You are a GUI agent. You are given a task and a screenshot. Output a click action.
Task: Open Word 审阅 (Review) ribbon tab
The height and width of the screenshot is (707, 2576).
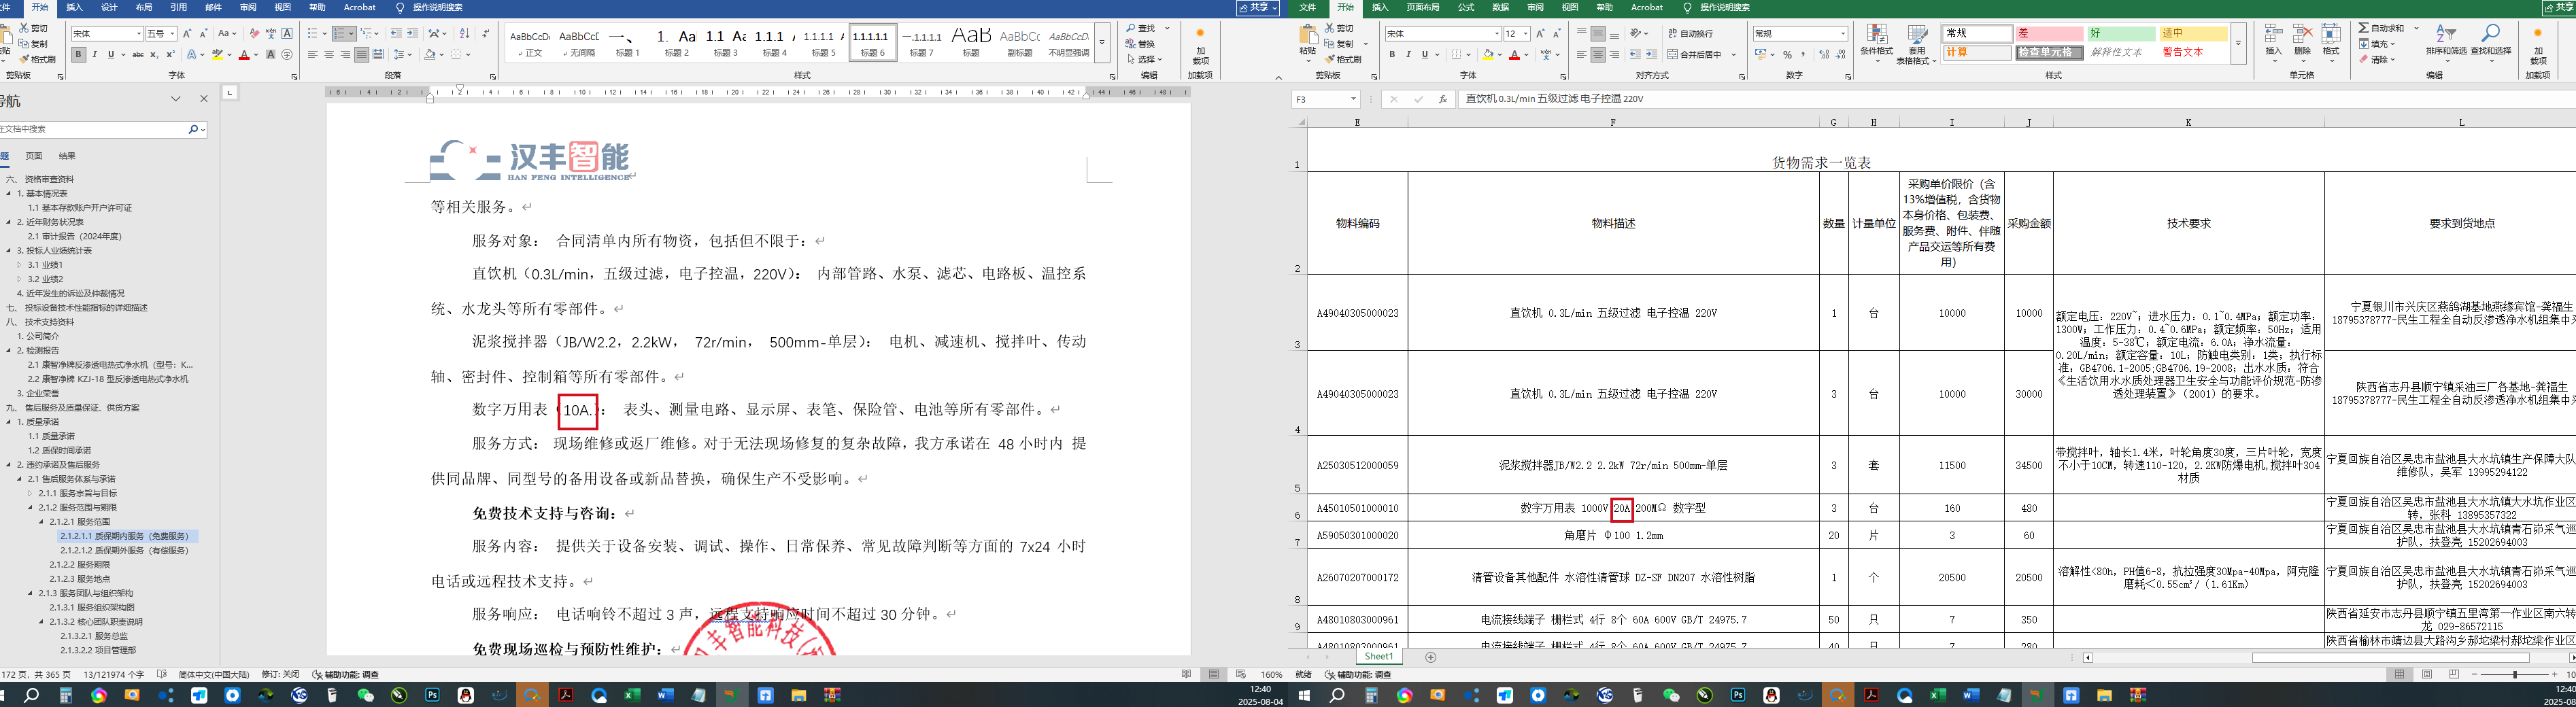coord(248,7)
